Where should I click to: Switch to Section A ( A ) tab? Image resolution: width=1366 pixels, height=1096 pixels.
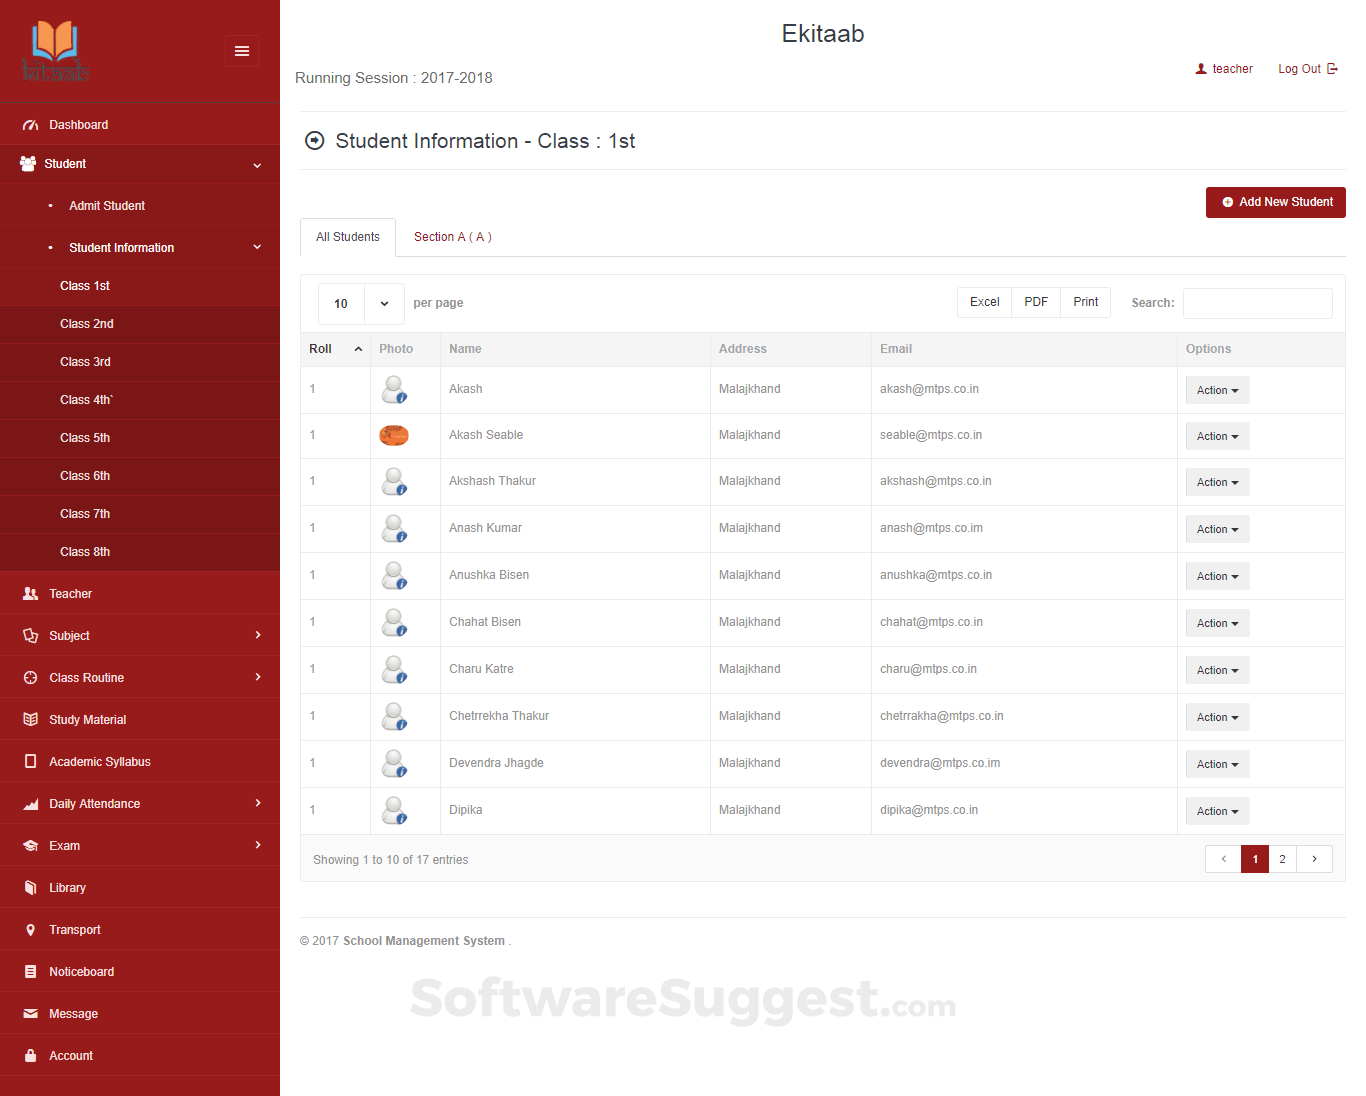[x=453, y=237]
